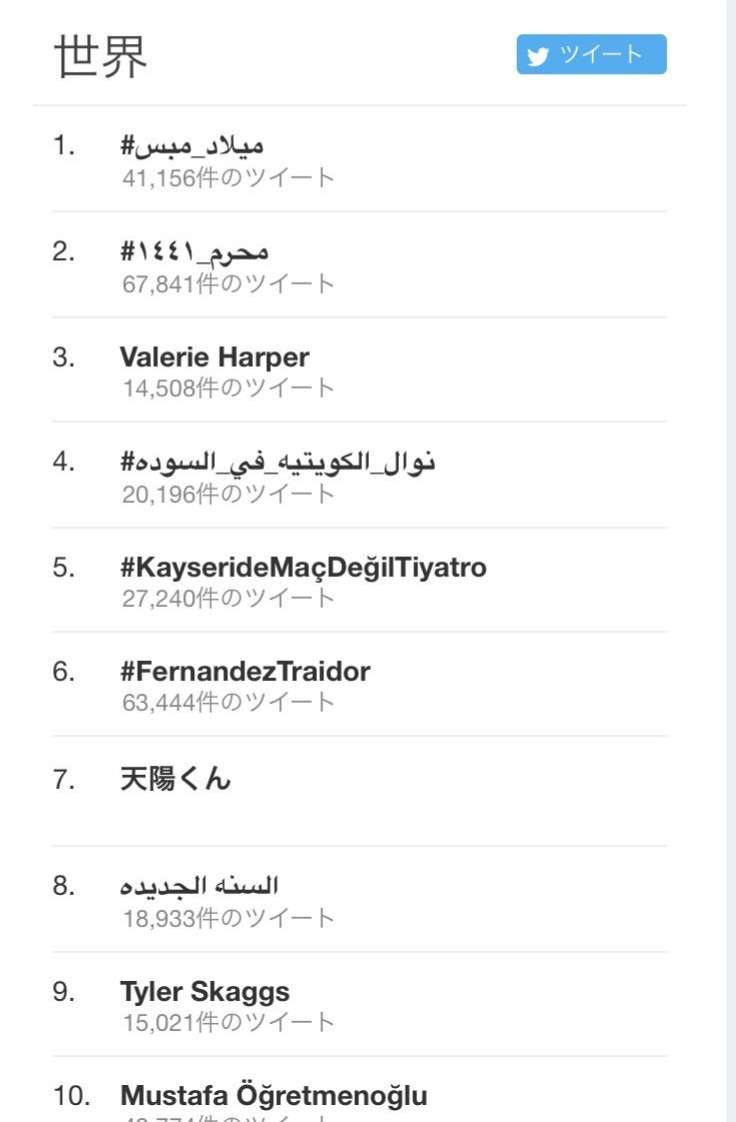Open the Mustafa Öğretmenoğlu trend
The image size is (736, 1122).
(274, 1095)
